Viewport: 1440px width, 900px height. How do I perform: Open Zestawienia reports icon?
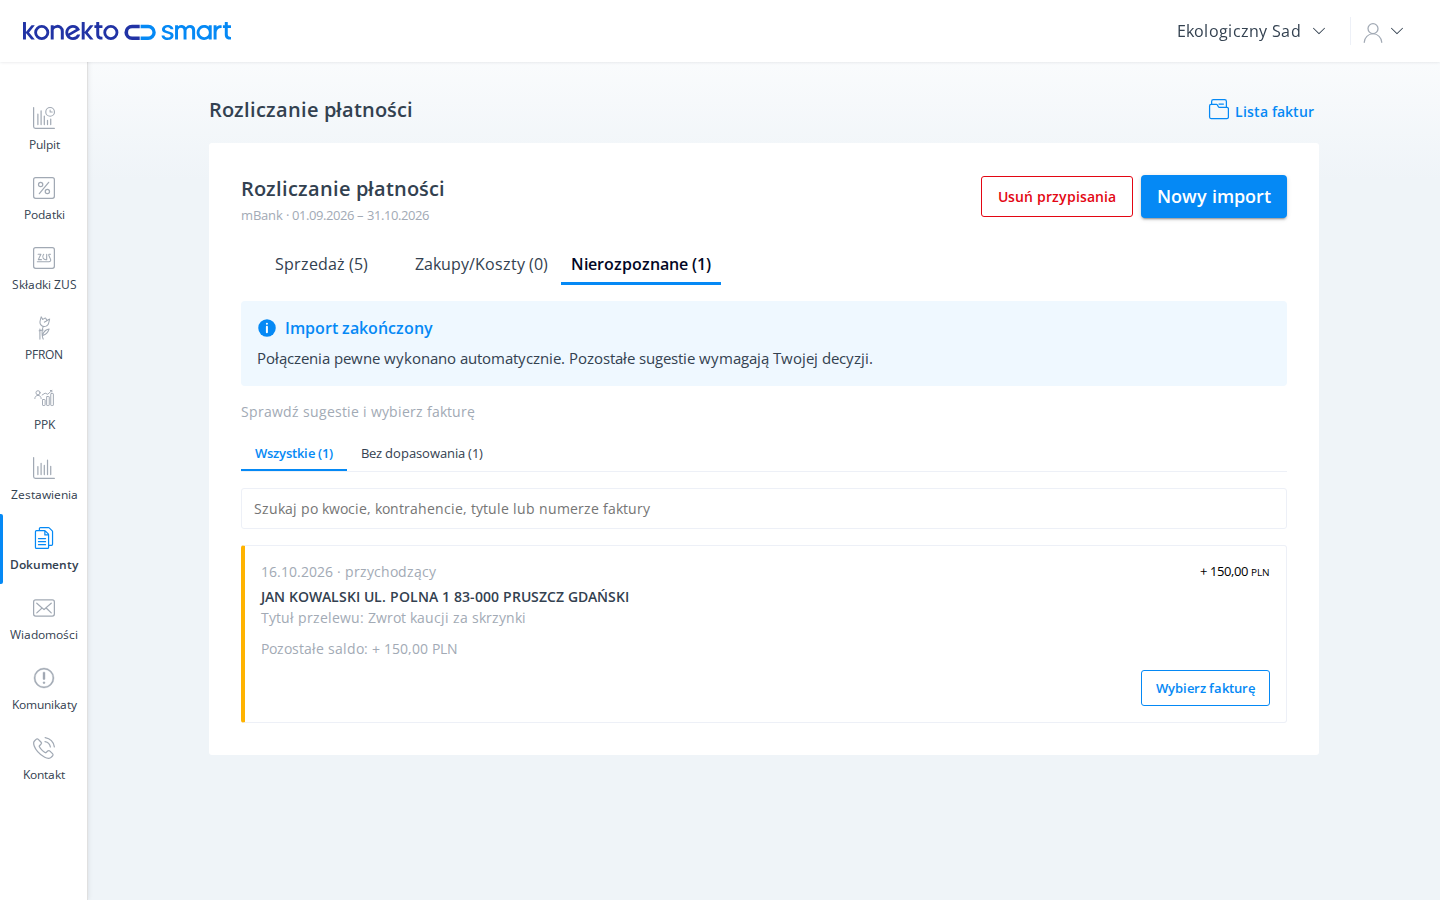coord(44,468)
